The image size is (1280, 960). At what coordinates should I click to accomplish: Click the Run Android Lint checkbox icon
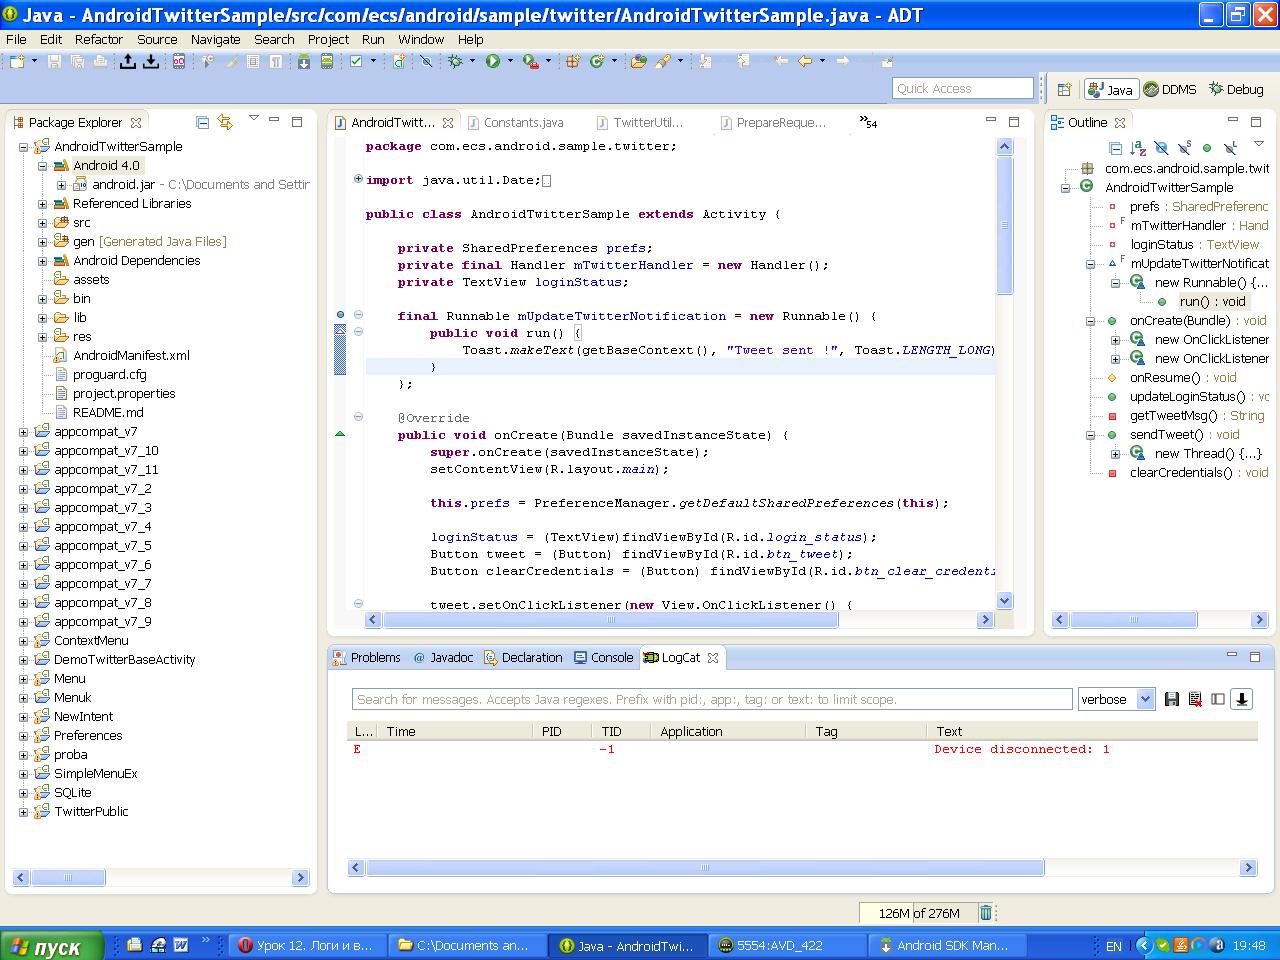[356, 61]
